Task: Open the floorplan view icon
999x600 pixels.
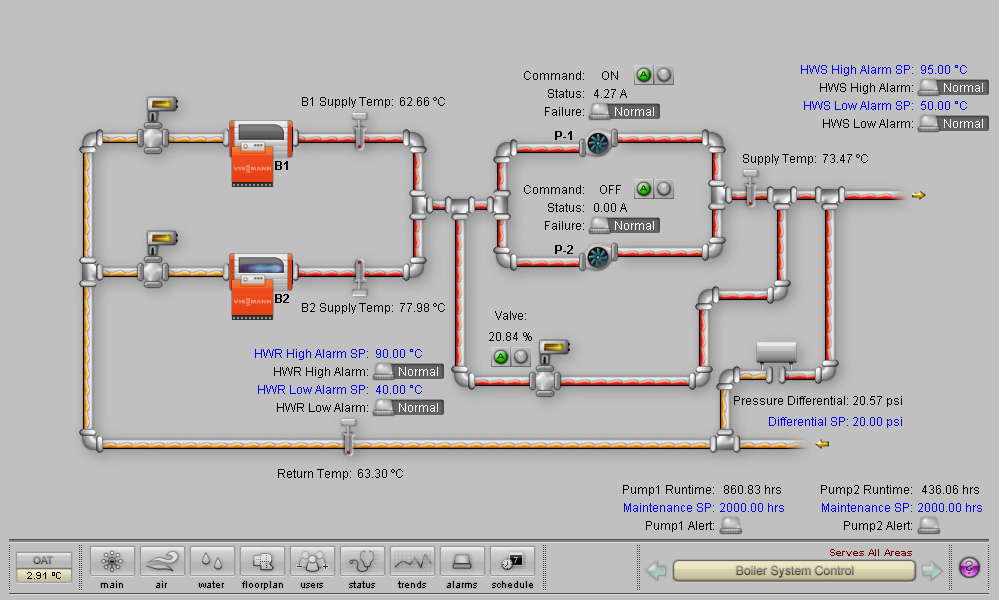Action: (x=262, y=560)
